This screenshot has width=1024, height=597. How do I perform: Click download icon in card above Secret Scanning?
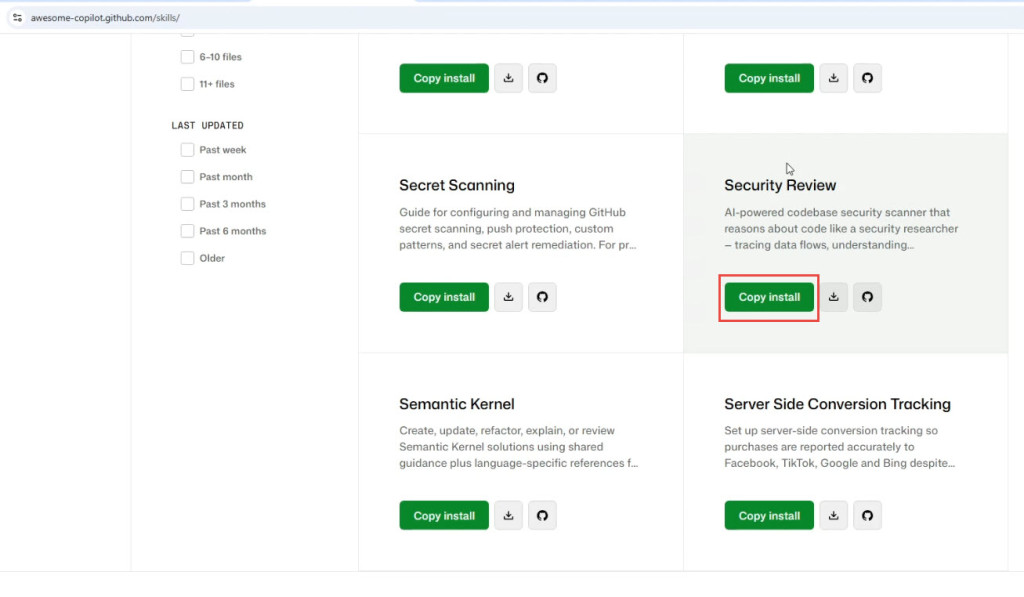point(508,78)
